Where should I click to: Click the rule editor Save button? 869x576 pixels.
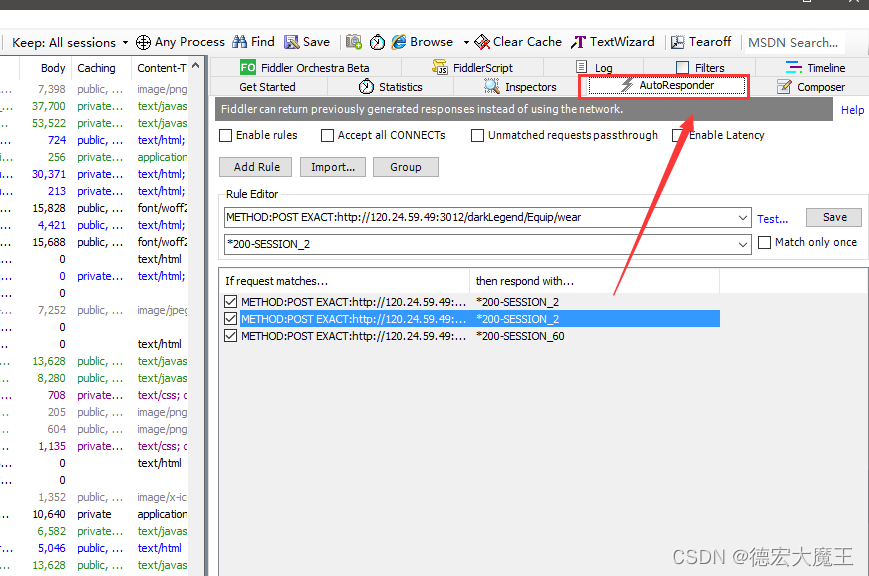click(834, 217)
